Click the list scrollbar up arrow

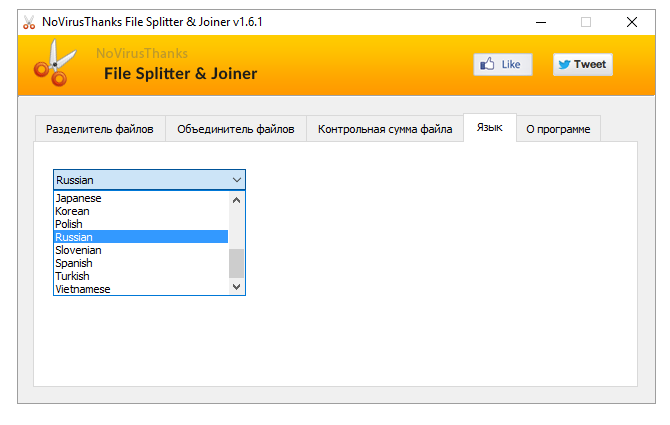[x=237, y=199]
